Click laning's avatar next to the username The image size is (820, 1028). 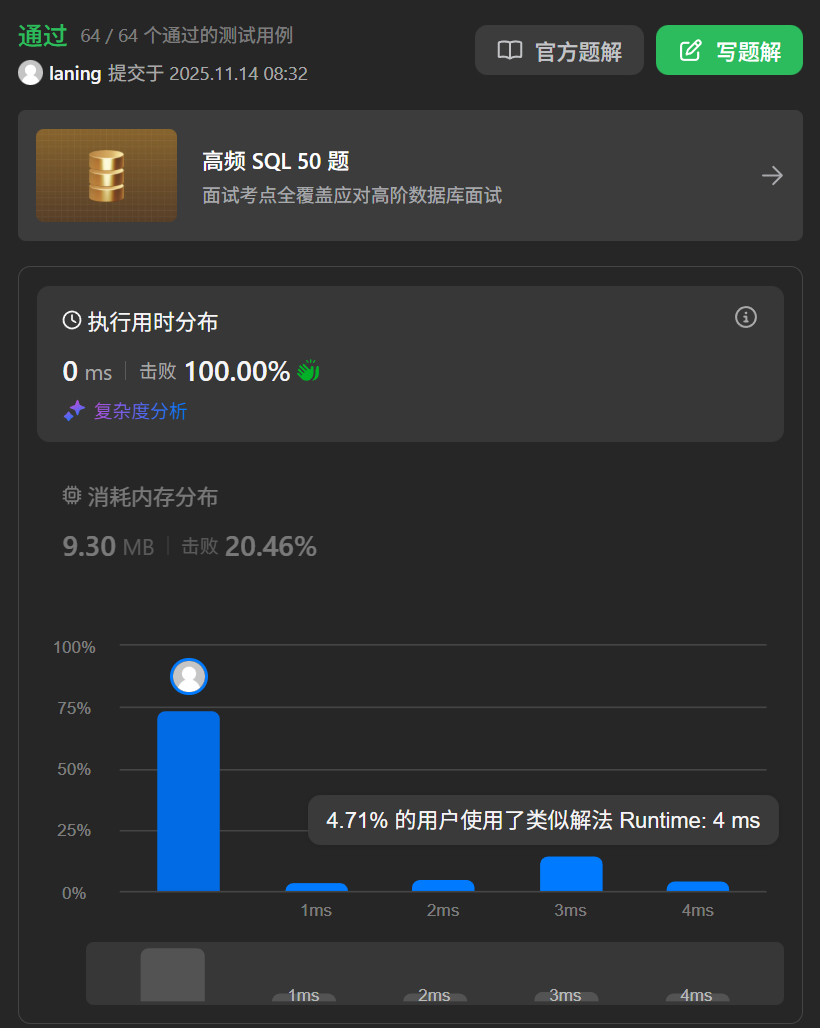coord(30,73)
